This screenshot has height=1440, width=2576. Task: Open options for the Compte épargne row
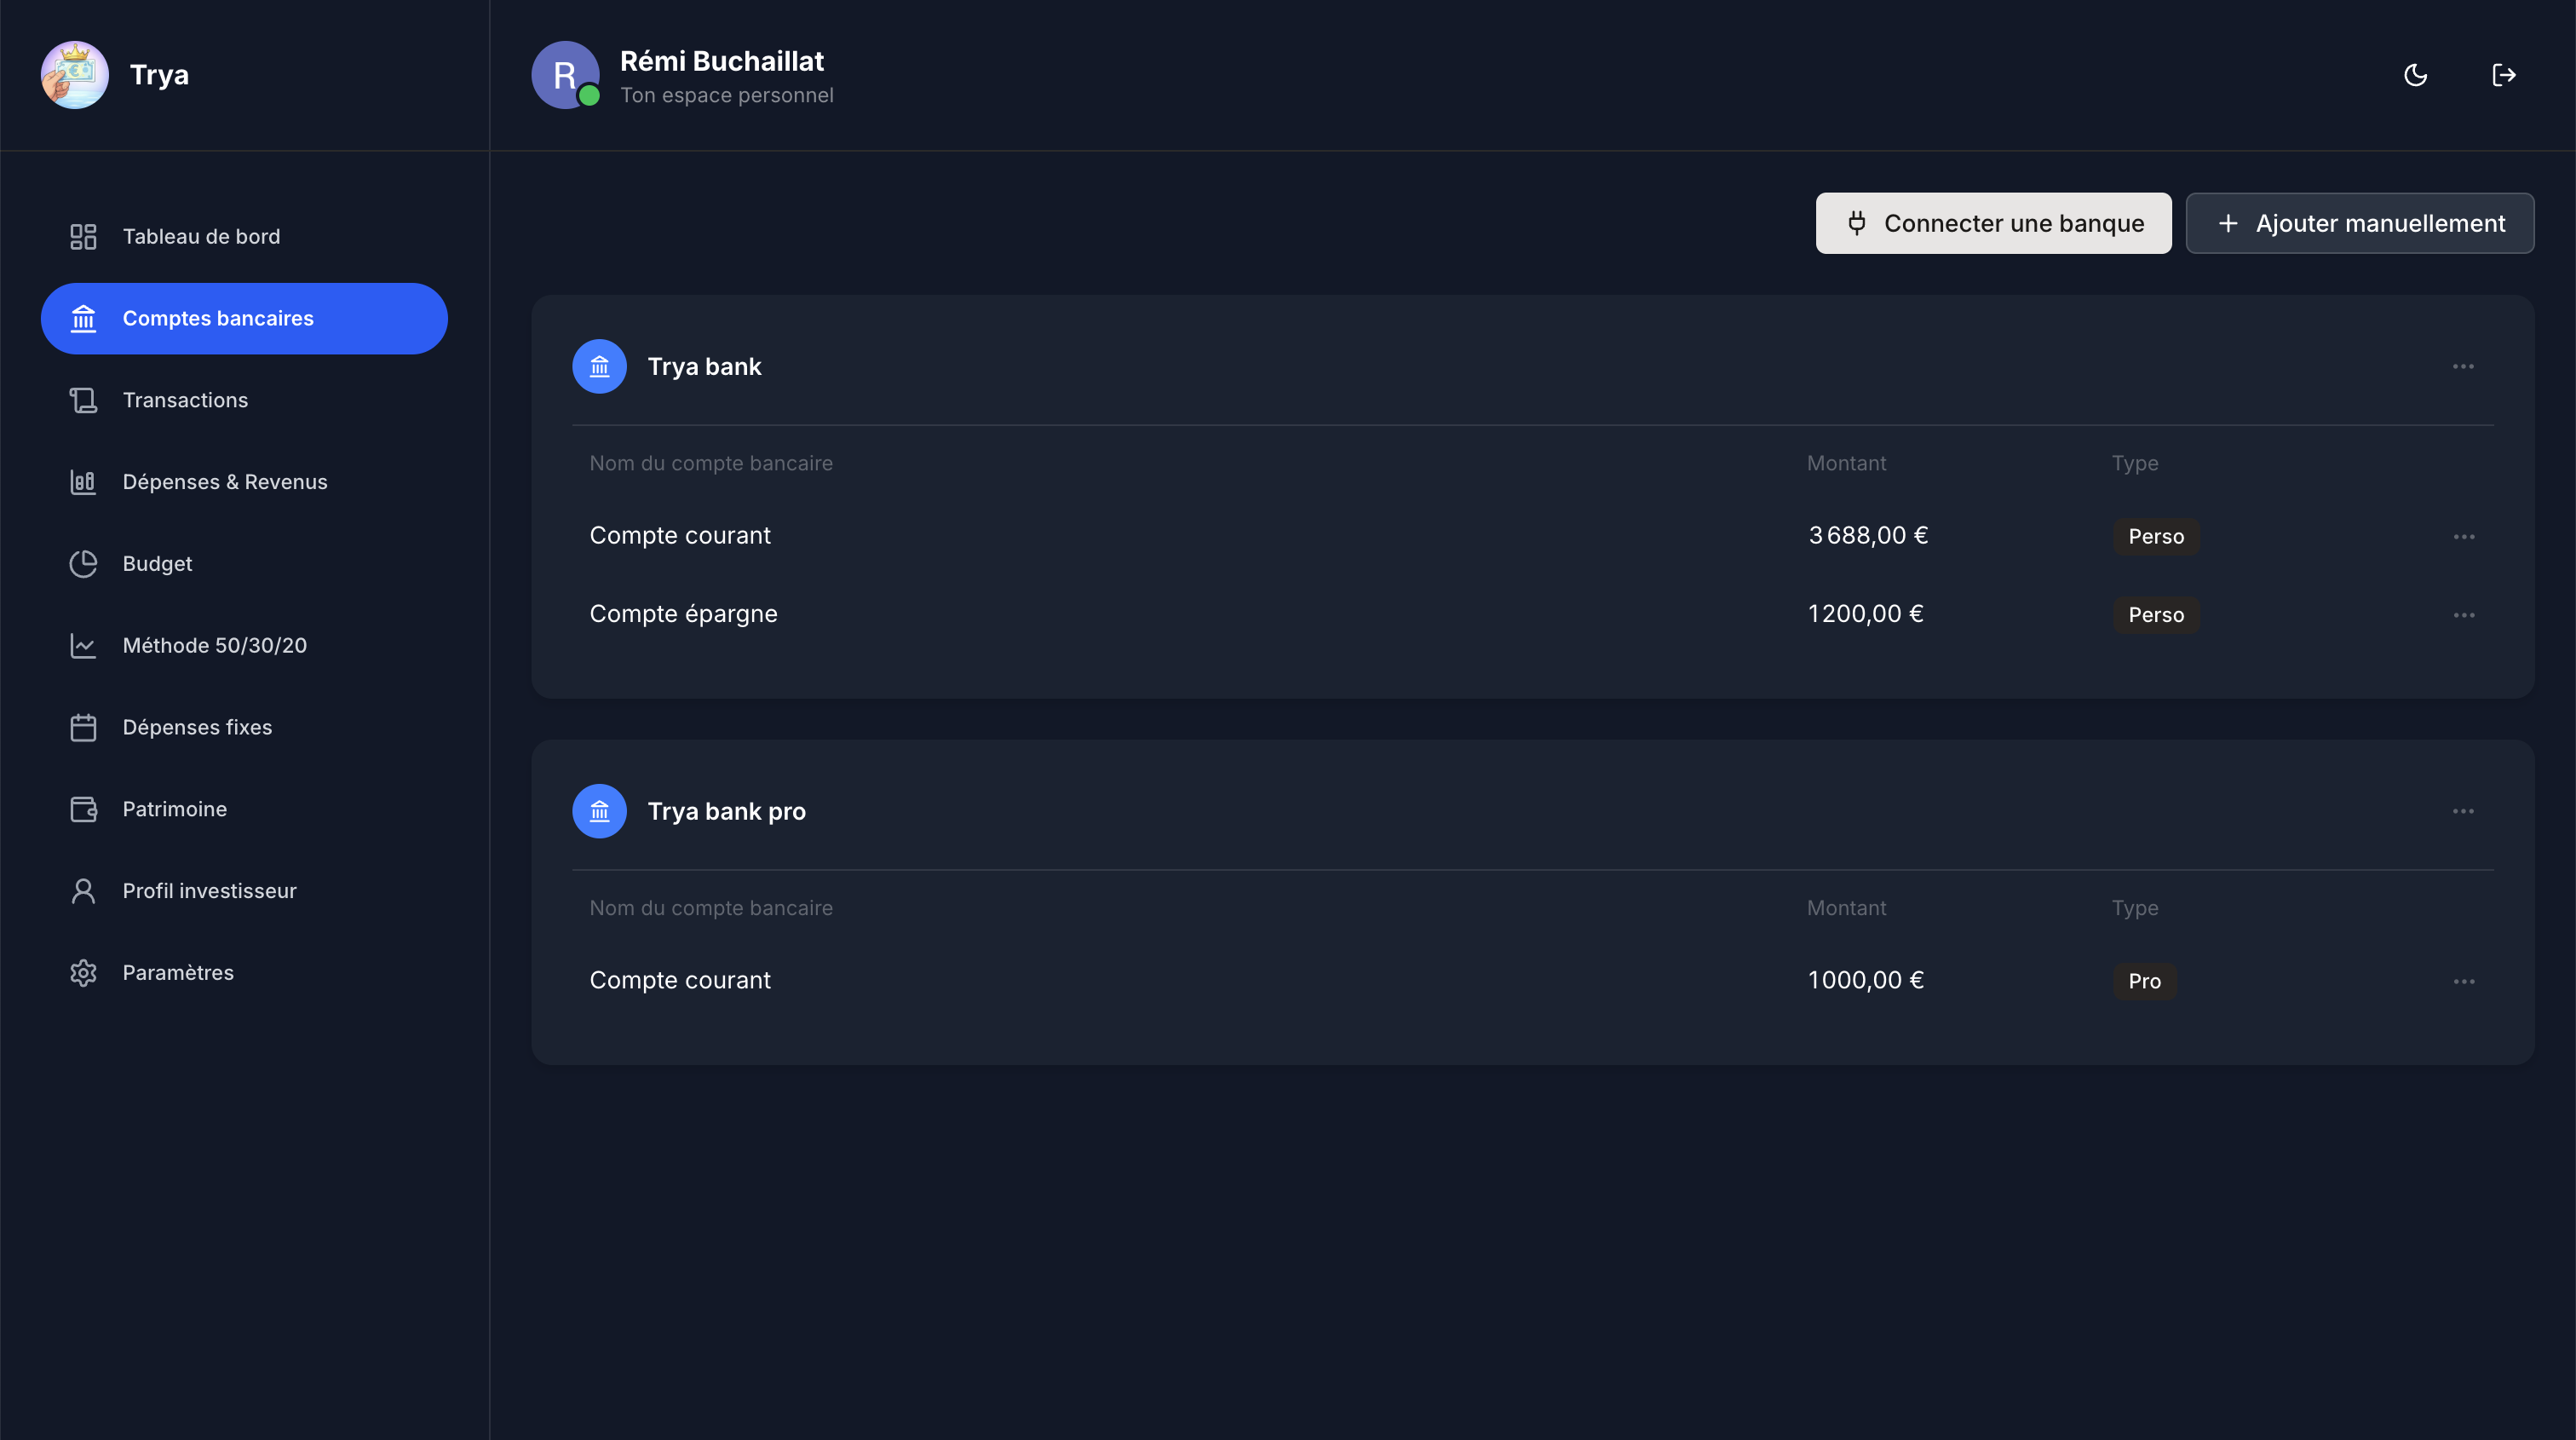(2464, 615)
